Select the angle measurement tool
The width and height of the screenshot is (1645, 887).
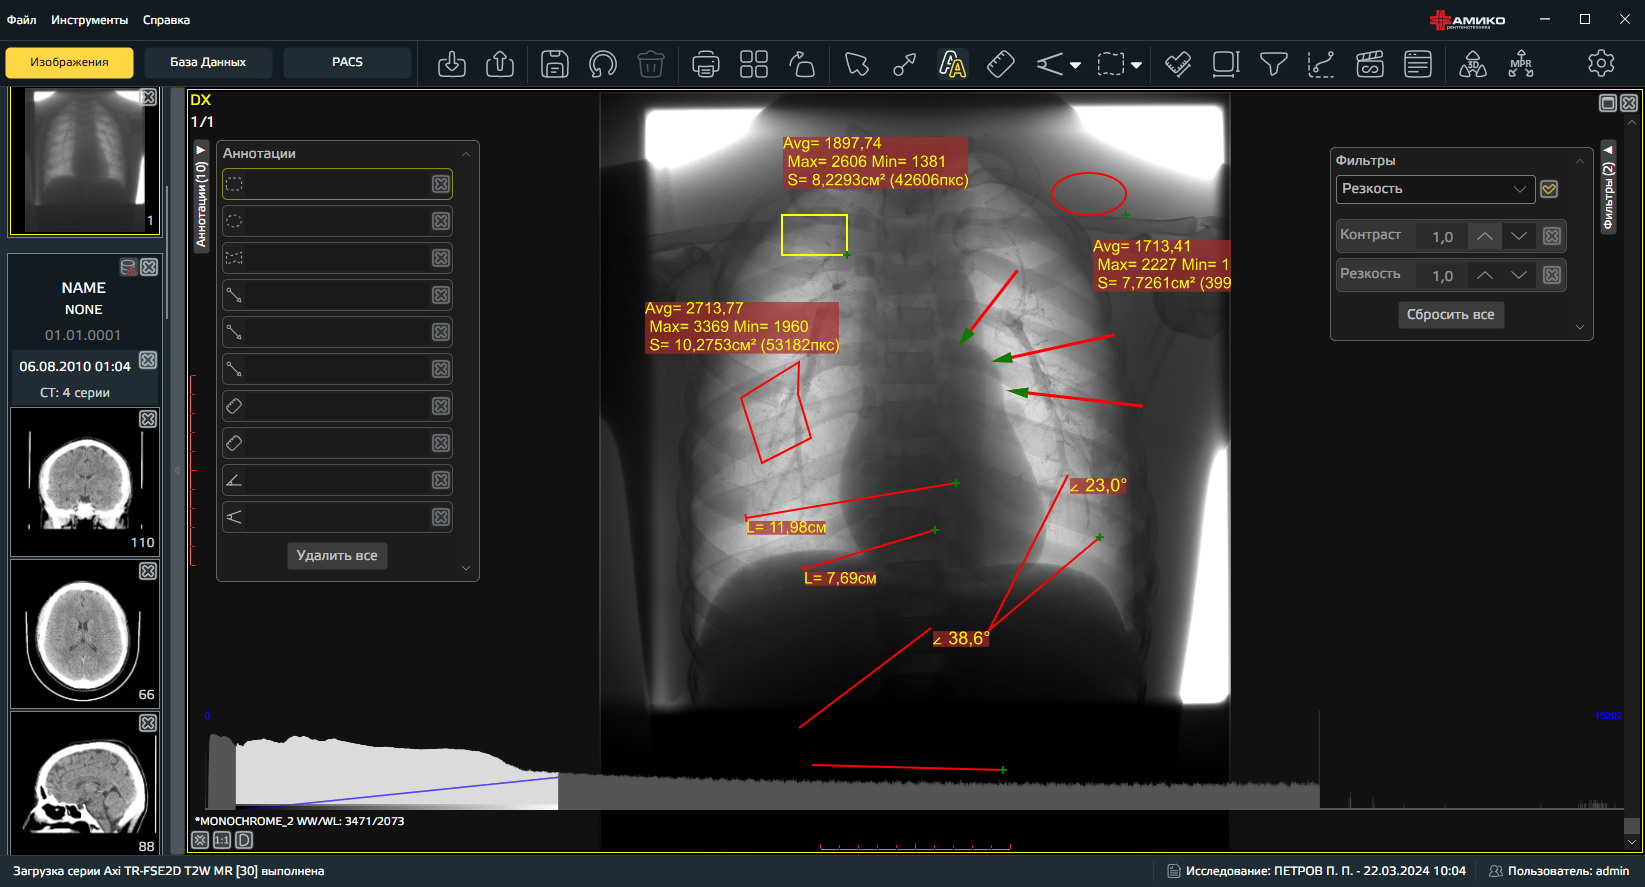pos(1050,64)
